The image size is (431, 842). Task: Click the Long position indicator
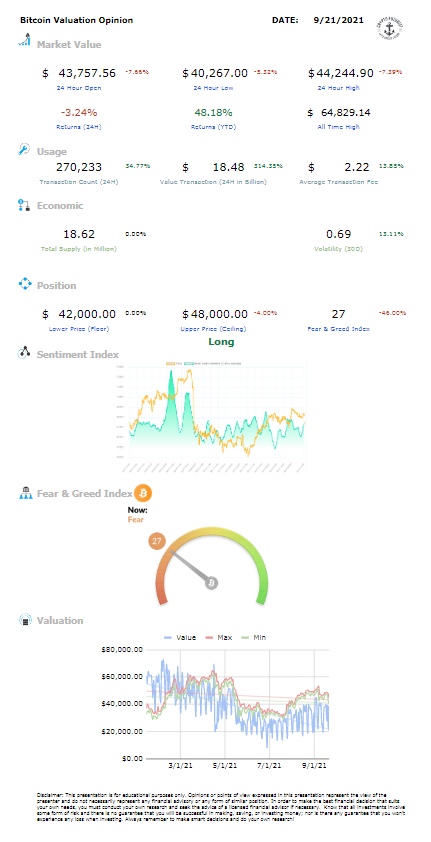tap(222, 342)
